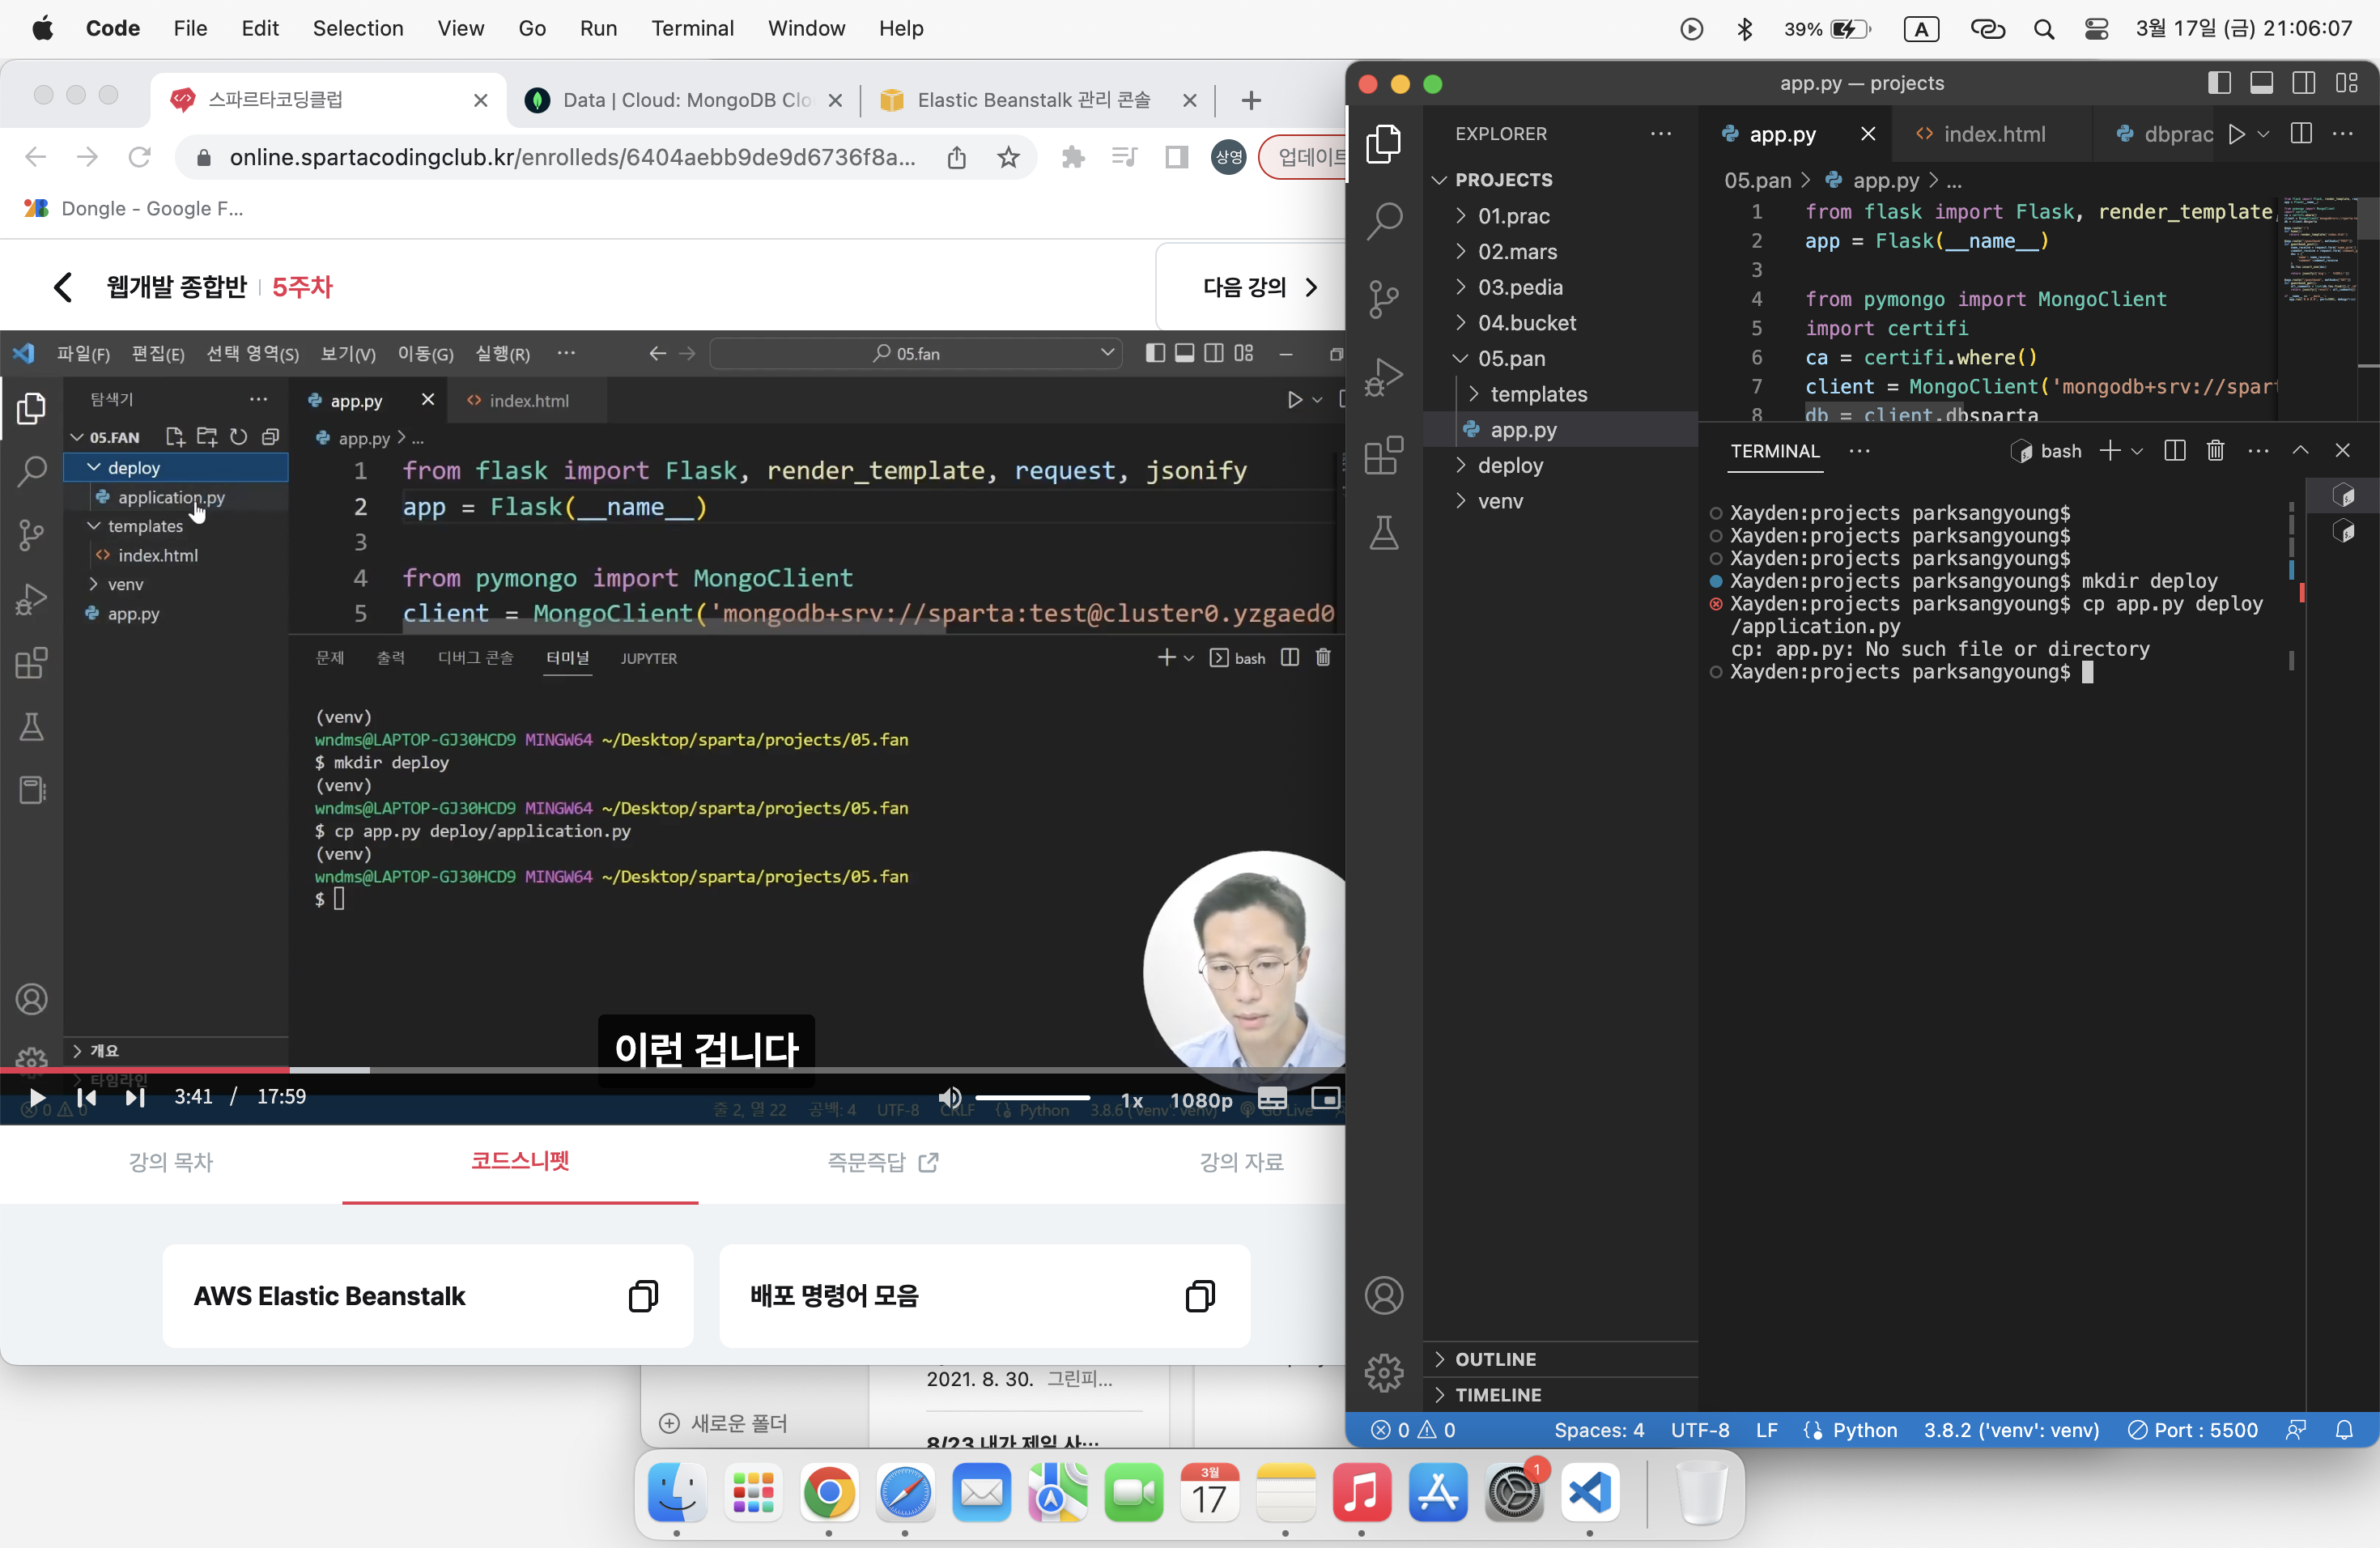Screen dimensions: 2380x1548
Task: Mute the lecture video volume
Action: 950,1098
